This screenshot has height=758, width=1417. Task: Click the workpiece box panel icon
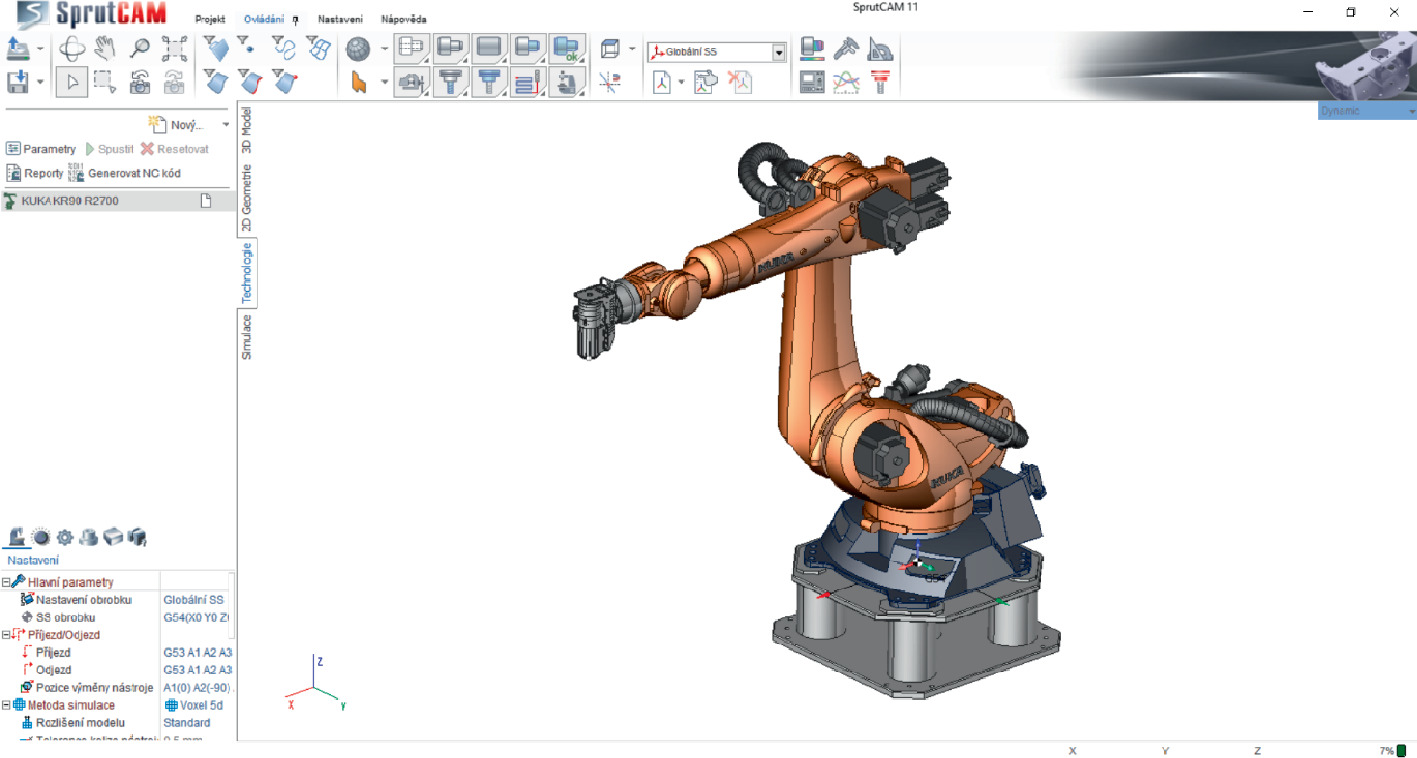(112, 537)
